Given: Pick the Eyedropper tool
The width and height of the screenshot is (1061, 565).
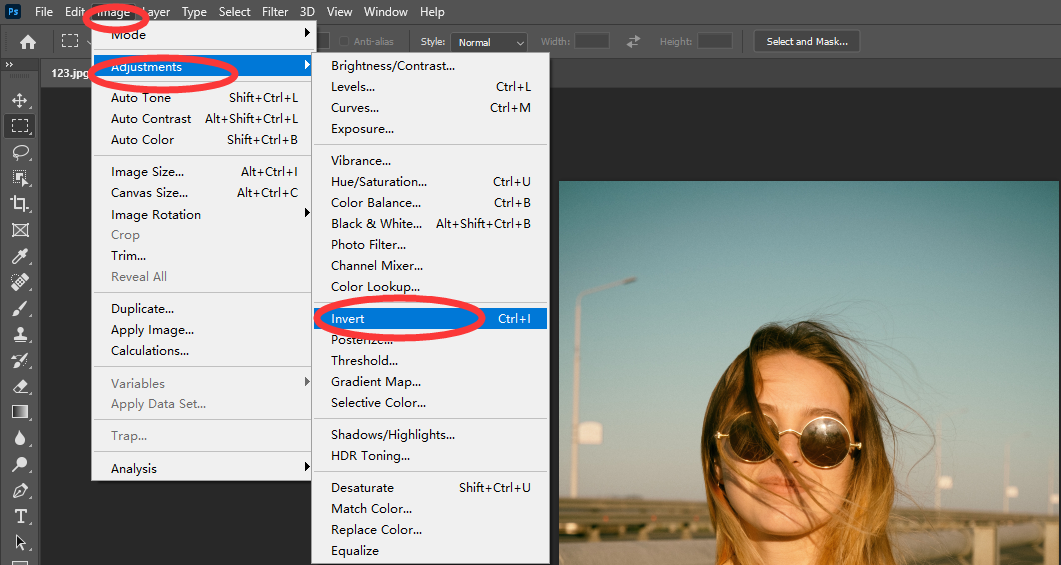Looking at the screenshot, I should click(x=20, y=256).
